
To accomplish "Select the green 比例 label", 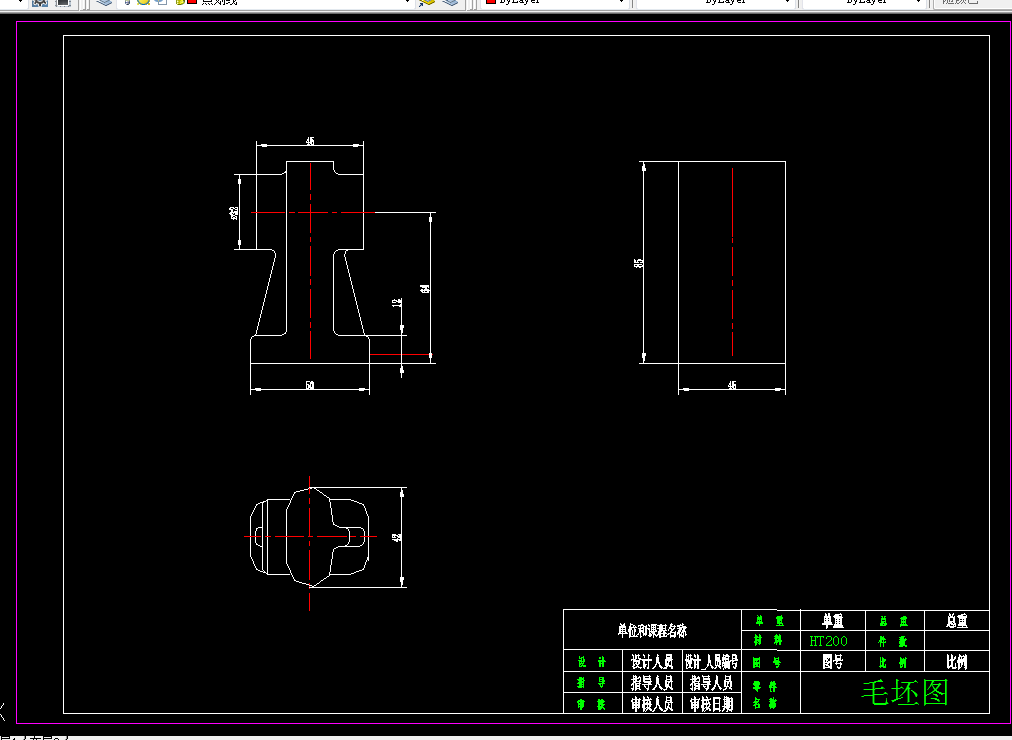I will click(893, 663).
